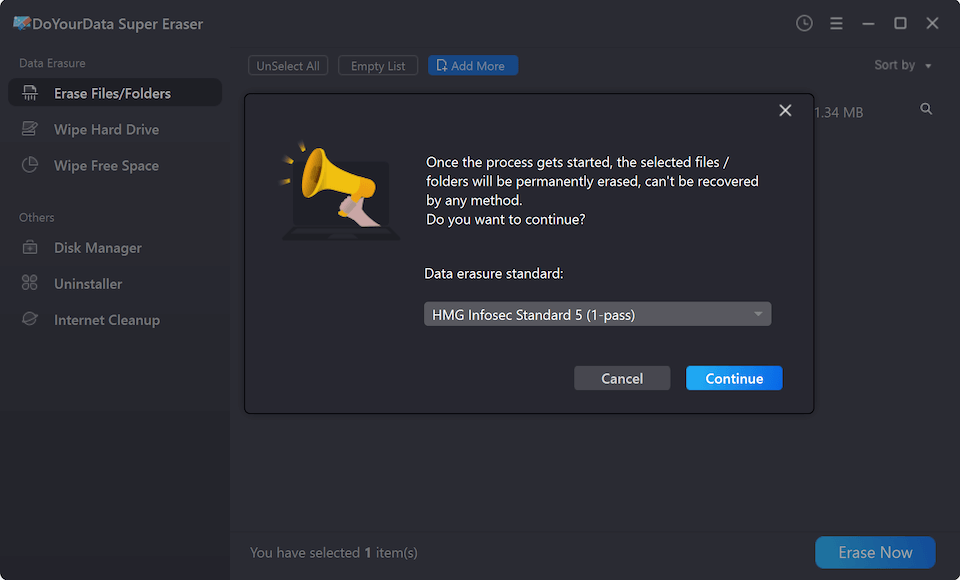Click the DoYourData Super Eraser logo icon
Viewport: 960px width, 580px height.
[x=21, y=23]
